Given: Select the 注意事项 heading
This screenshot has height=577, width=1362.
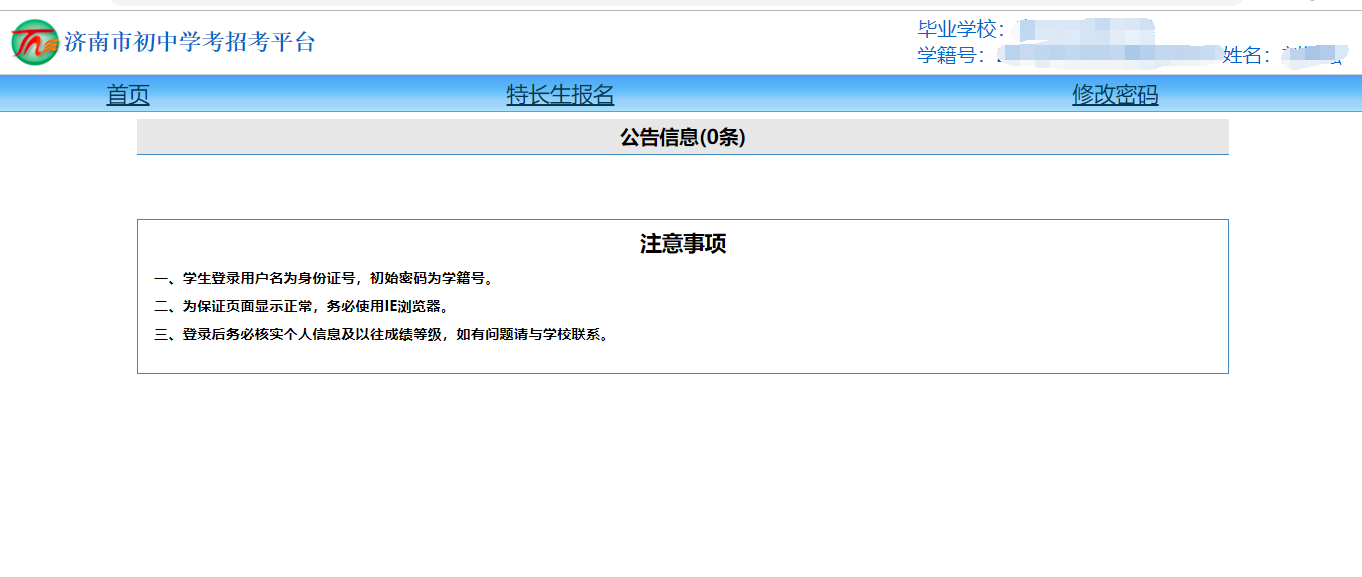Looking at the screenshot, I should pos(683,241).
